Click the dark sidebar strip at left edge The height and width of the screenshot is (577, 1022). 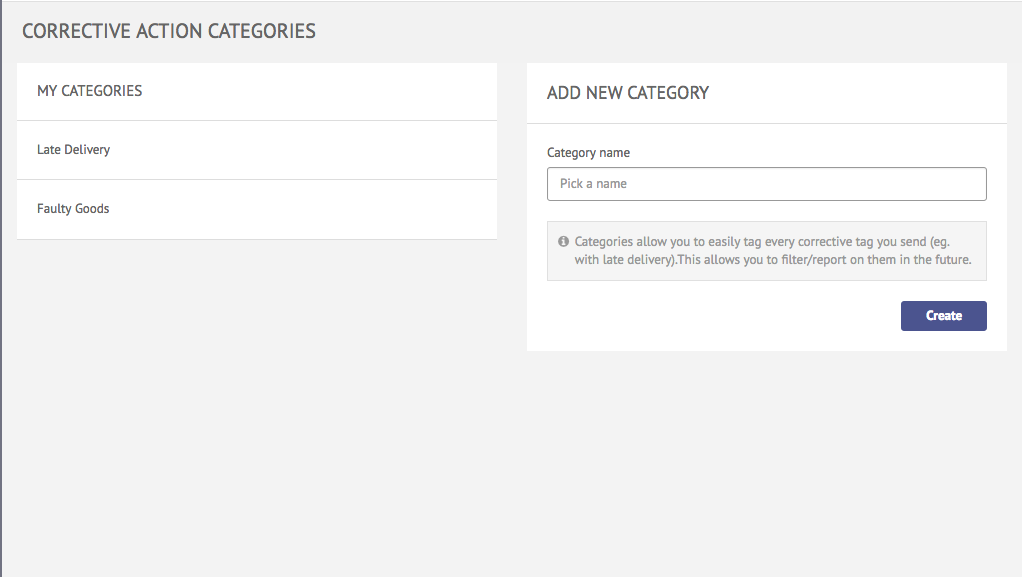tap(1, 288)
